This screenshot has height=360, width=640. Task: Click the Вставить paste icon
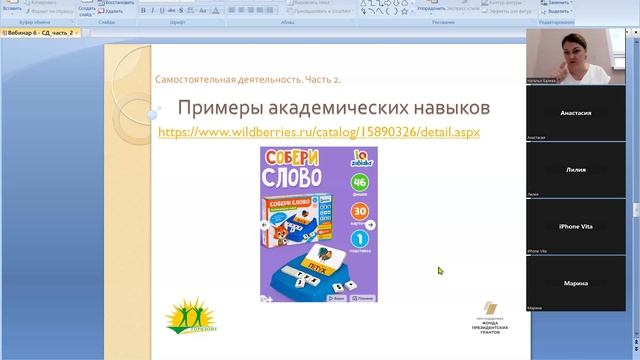click(x=11, y=2)
